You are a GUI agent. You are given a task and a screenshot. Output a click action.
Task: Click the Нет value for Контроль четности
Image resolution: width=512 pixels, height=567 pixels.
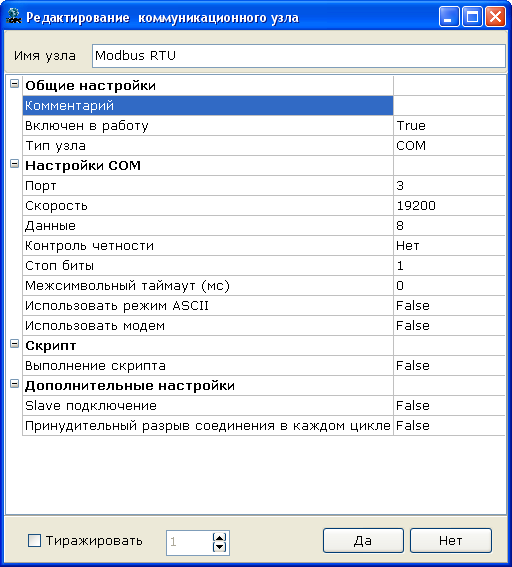point(449,246)
